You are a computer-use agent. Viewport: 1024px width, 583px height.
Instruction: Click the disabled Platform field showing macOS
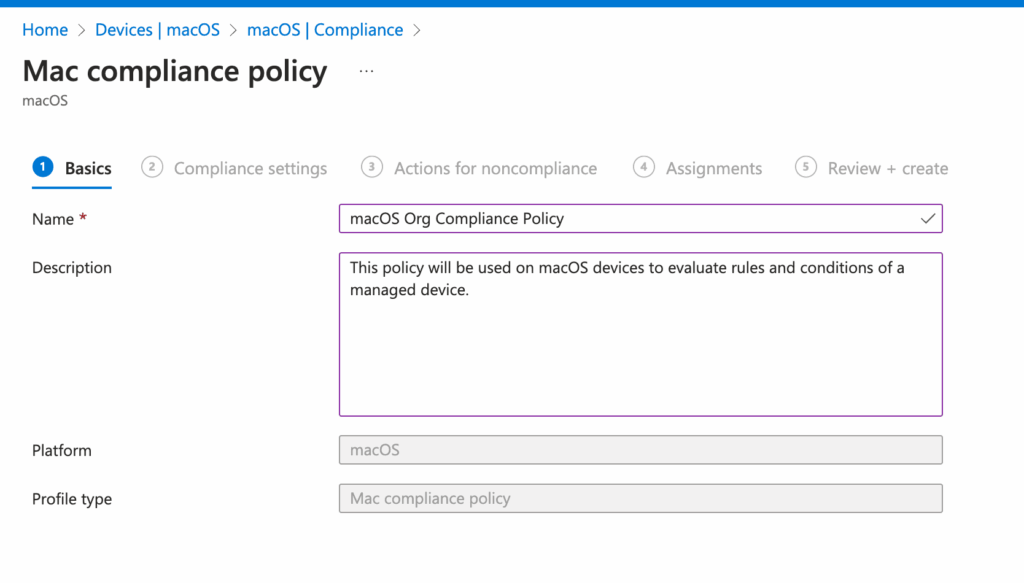[x=640, y=449]
